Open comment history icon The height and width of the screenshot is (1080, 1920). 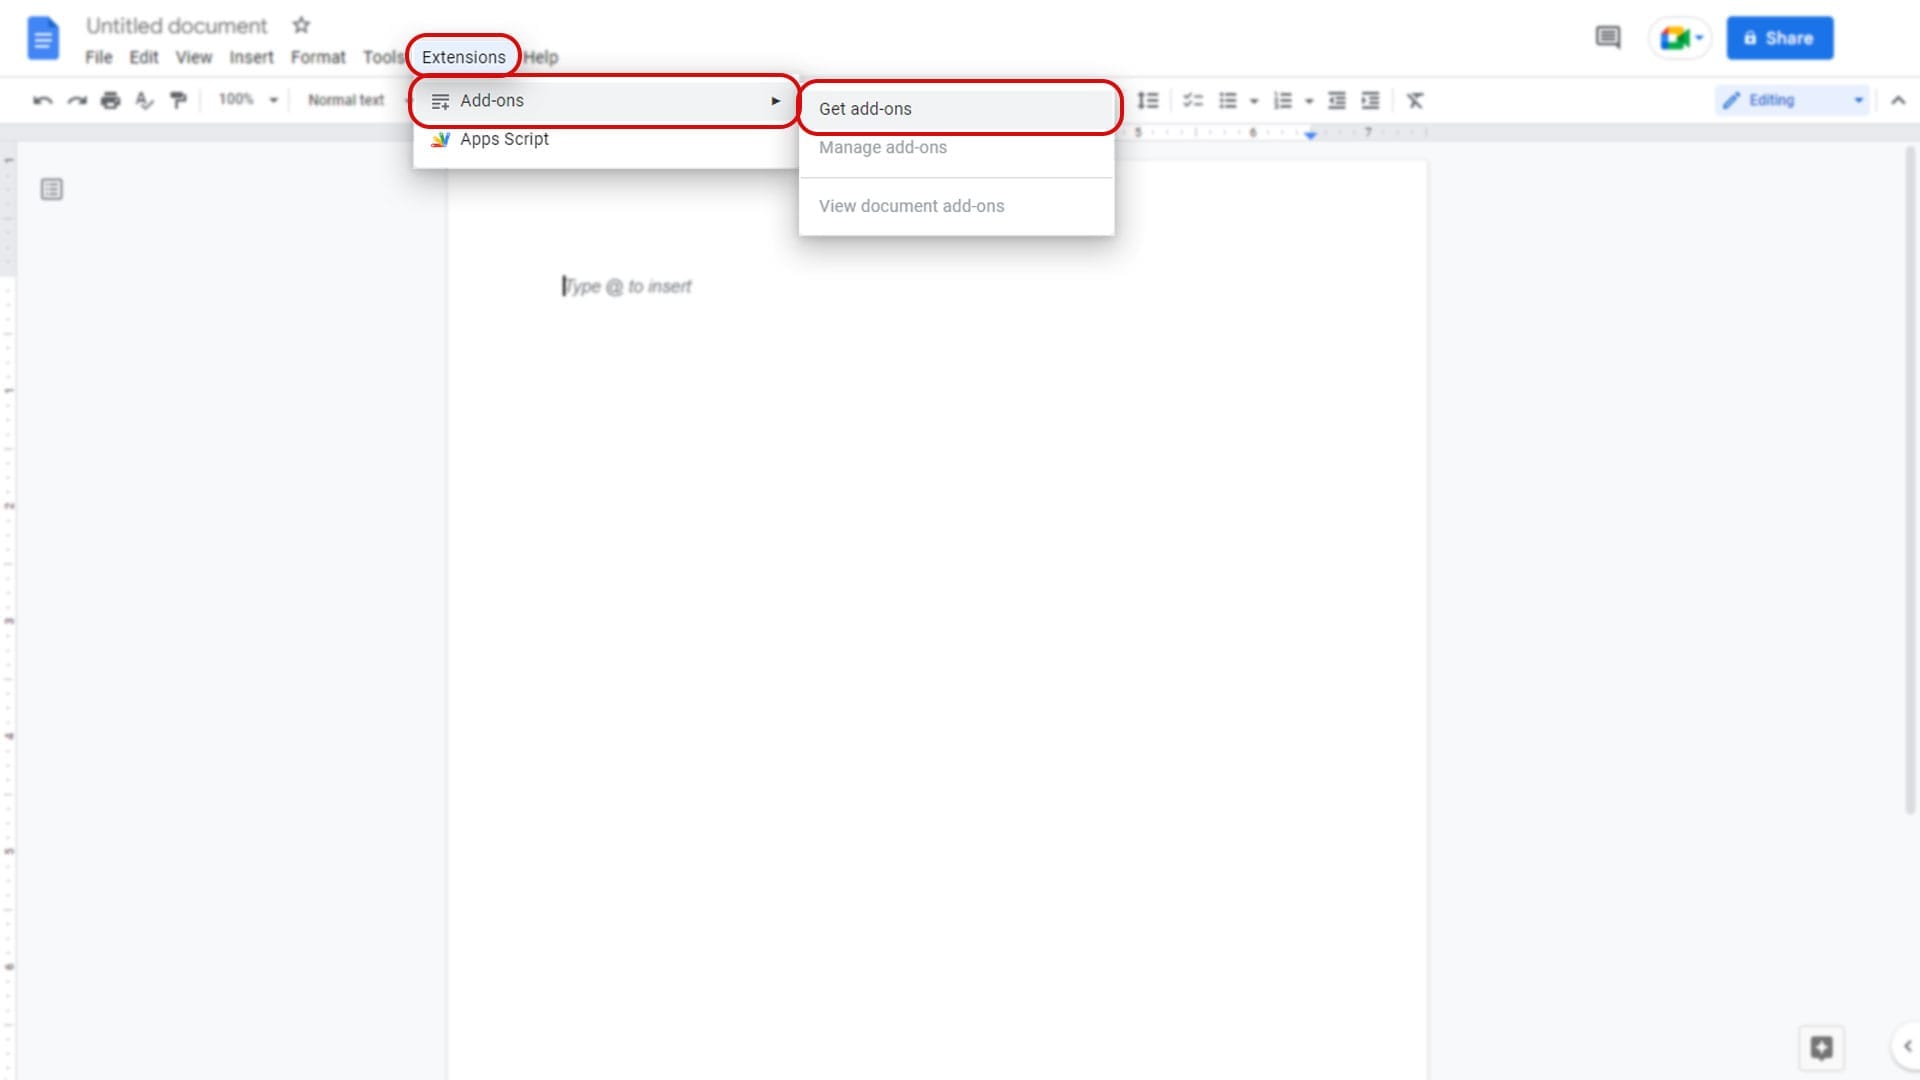click(1608, 38)
